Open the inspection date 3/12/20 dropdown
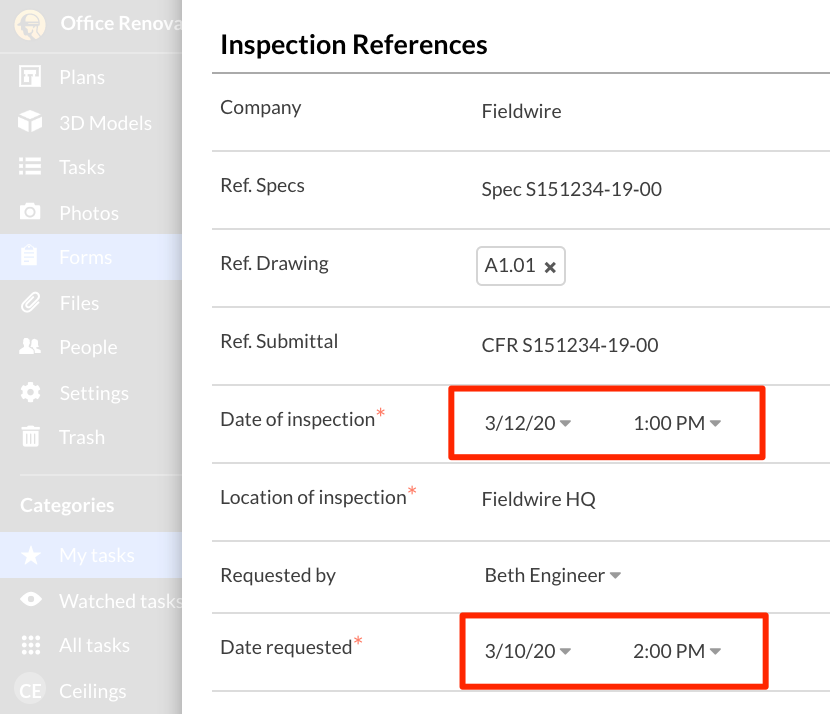 (x=527, y=423)
